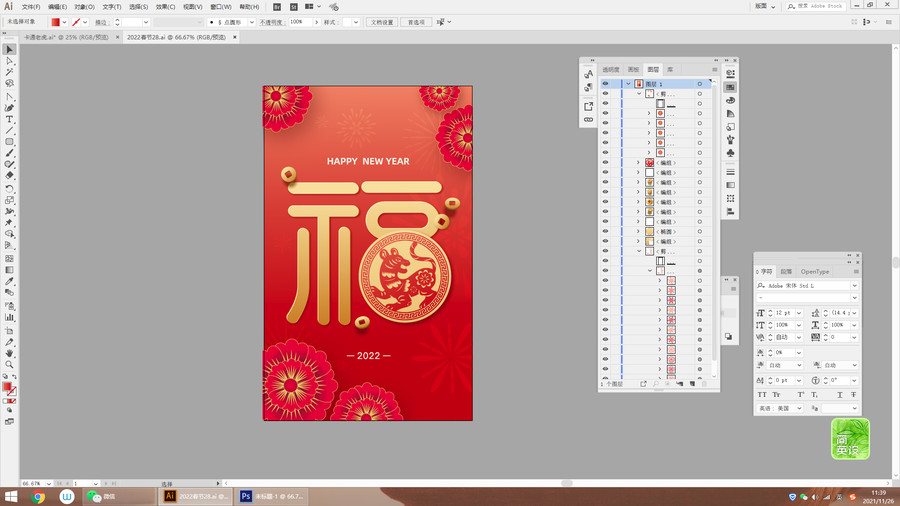900x506 pixels.
Task: Select the Rectangle tool
Action: [x=9, y=142]
